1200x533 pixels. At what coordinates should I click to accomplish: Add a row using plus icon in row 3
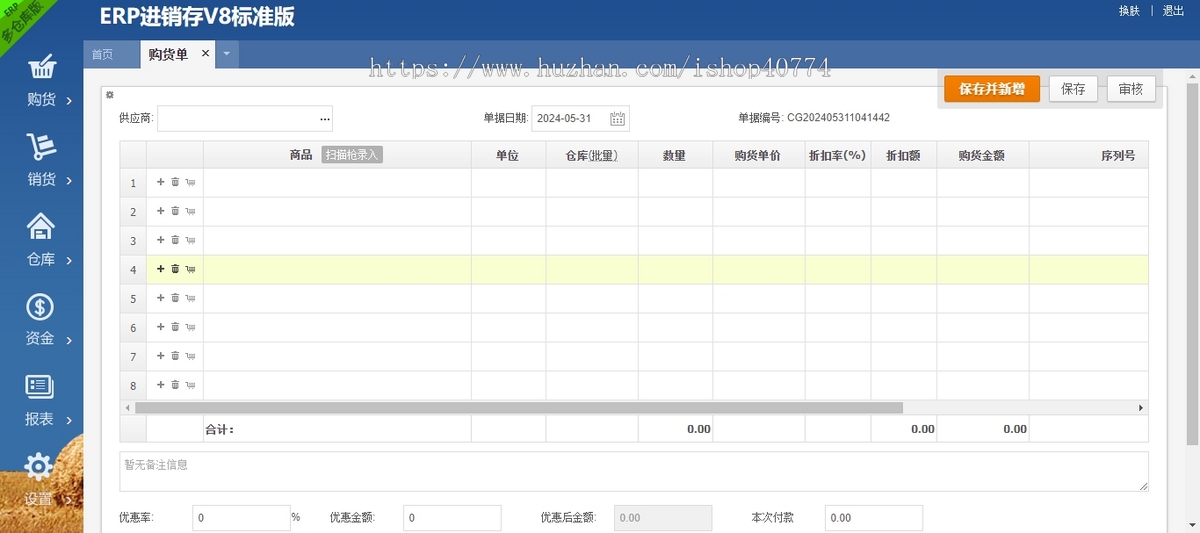160,240
